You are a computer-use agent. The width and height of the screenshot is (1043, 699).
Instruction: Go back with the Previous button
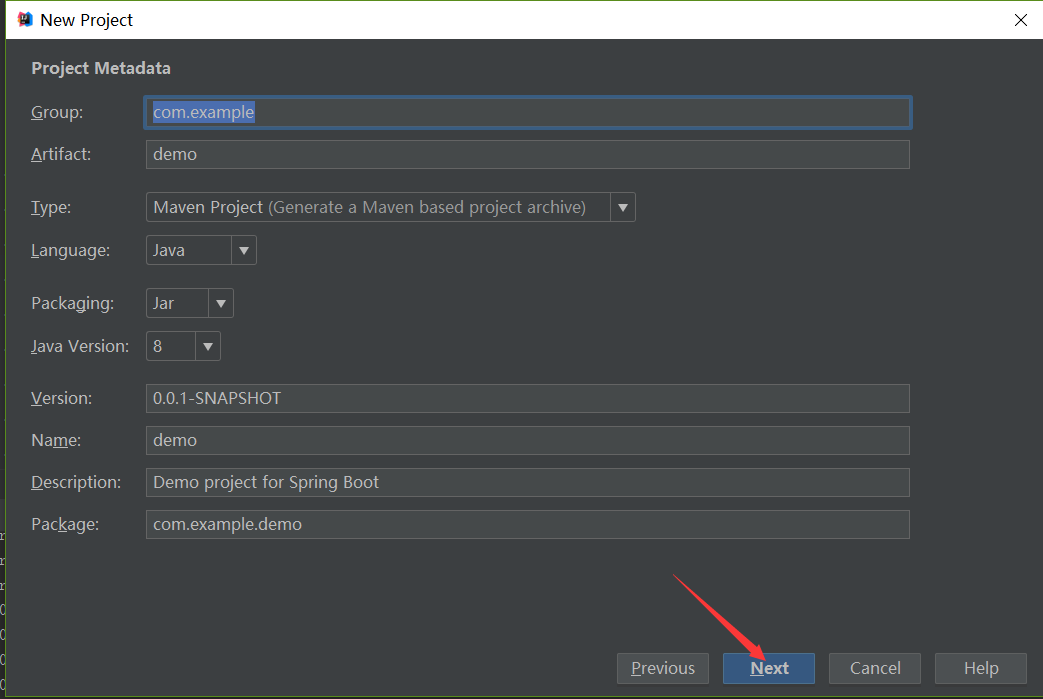[x=663, y=668]
